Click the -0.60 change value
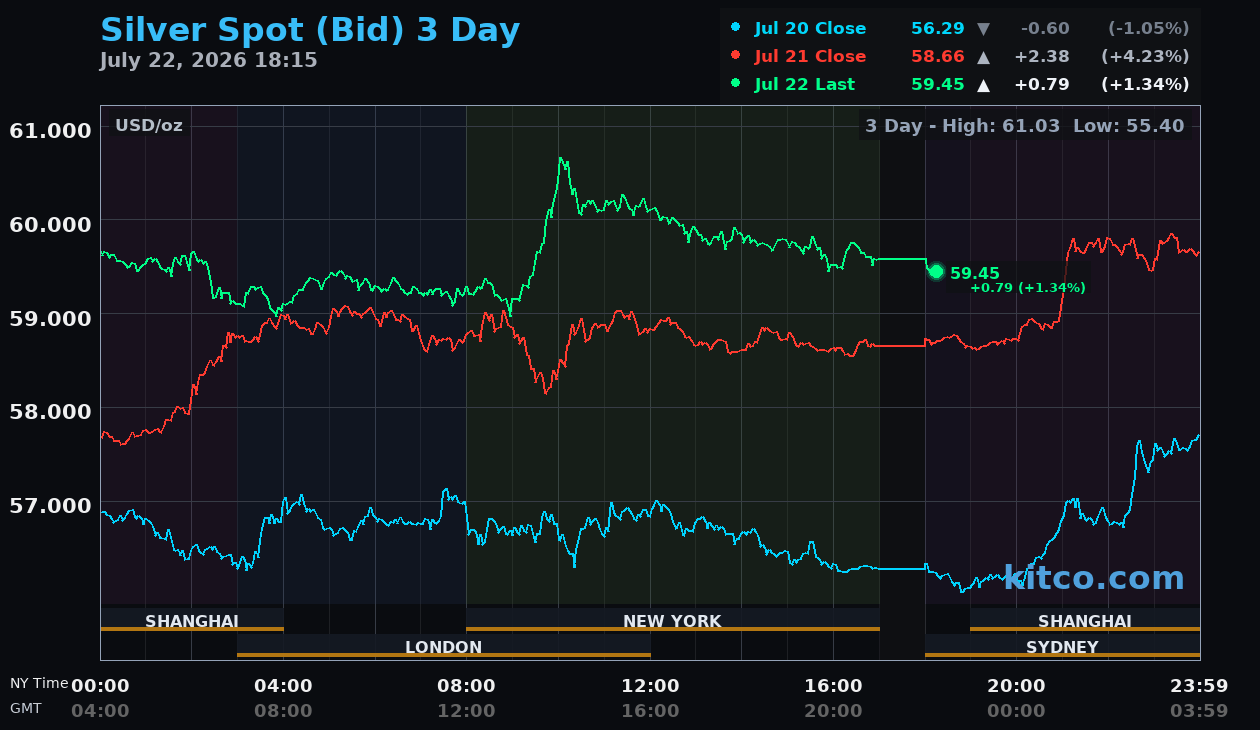Viewport: 1260px width, 730px height. tap(1045, 29)
